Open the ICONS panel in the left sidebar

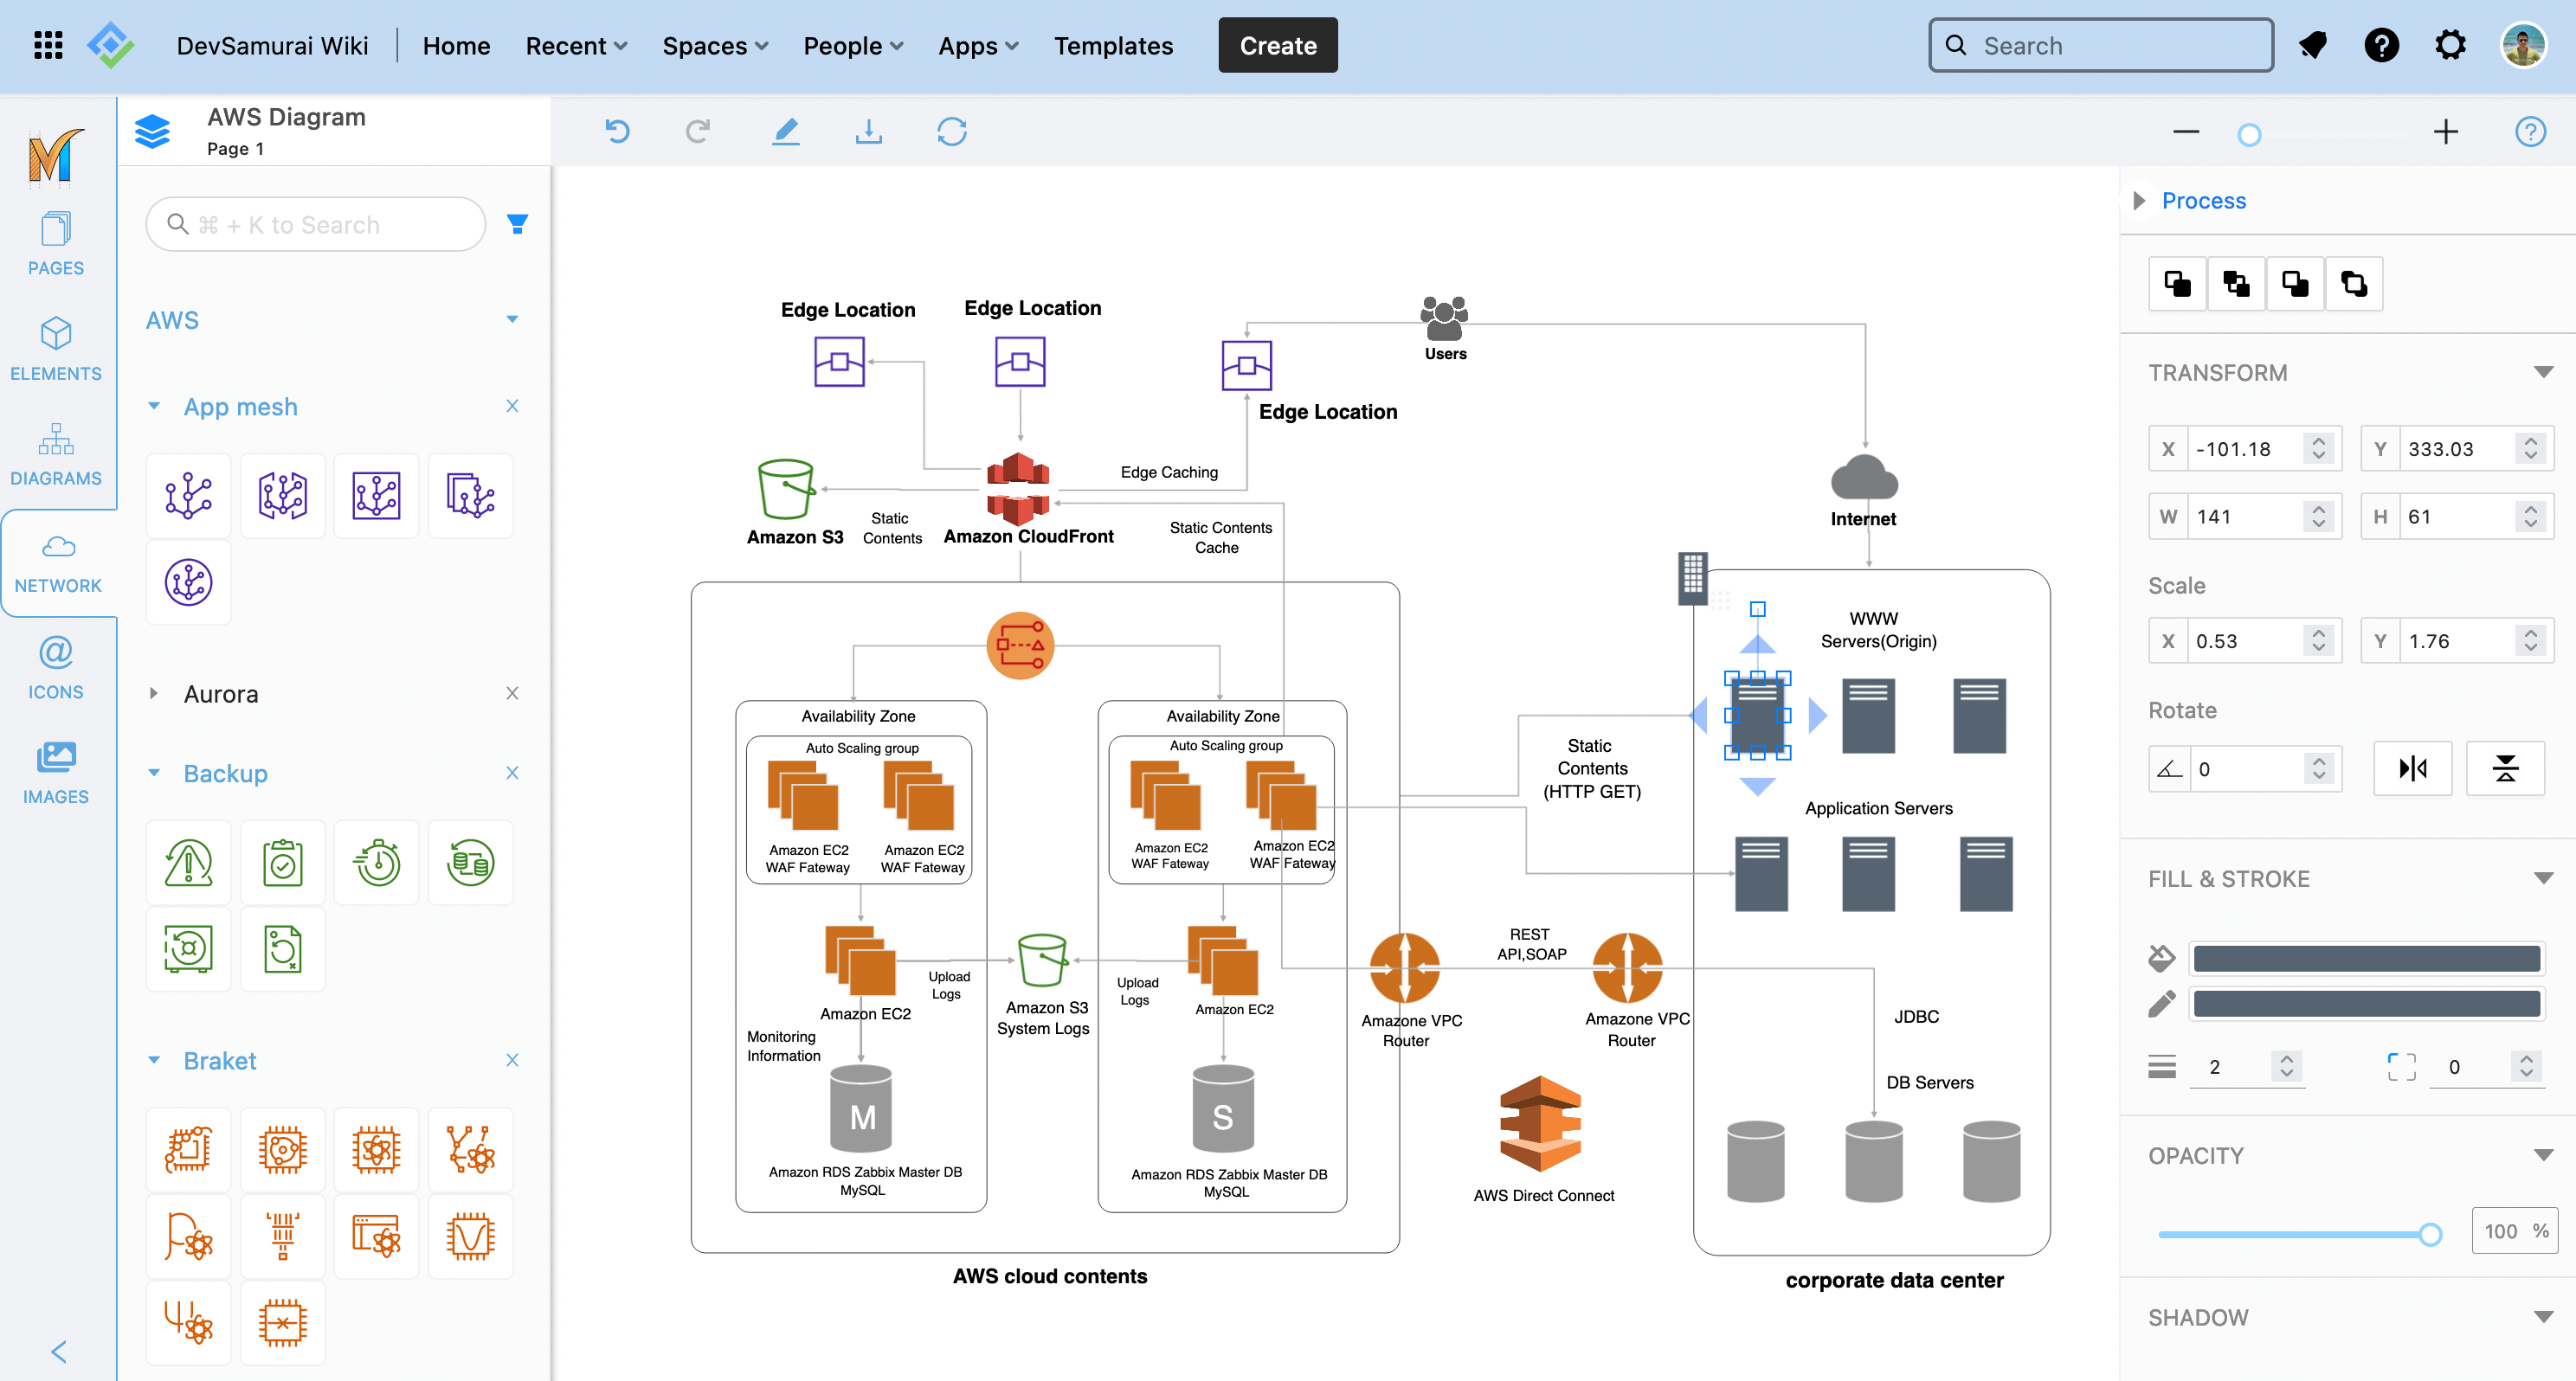(x=55, y=667)
